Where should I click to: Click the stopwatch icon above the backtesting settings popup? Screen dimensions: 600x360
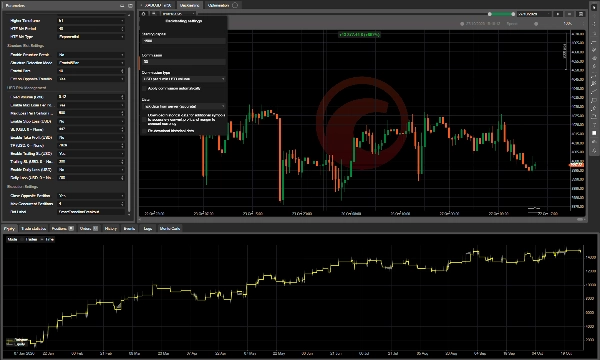[143, 14]
